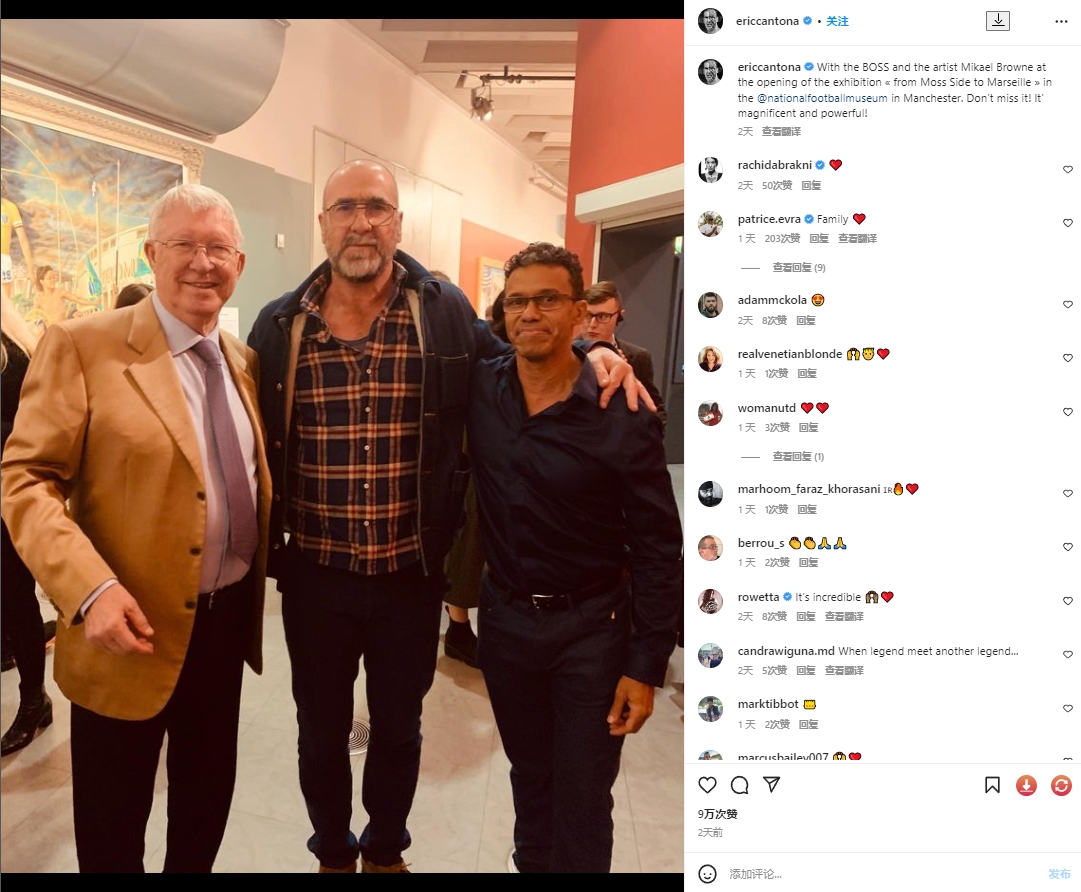Open the @nationalfootballmuseum mention link

point(822,98)
